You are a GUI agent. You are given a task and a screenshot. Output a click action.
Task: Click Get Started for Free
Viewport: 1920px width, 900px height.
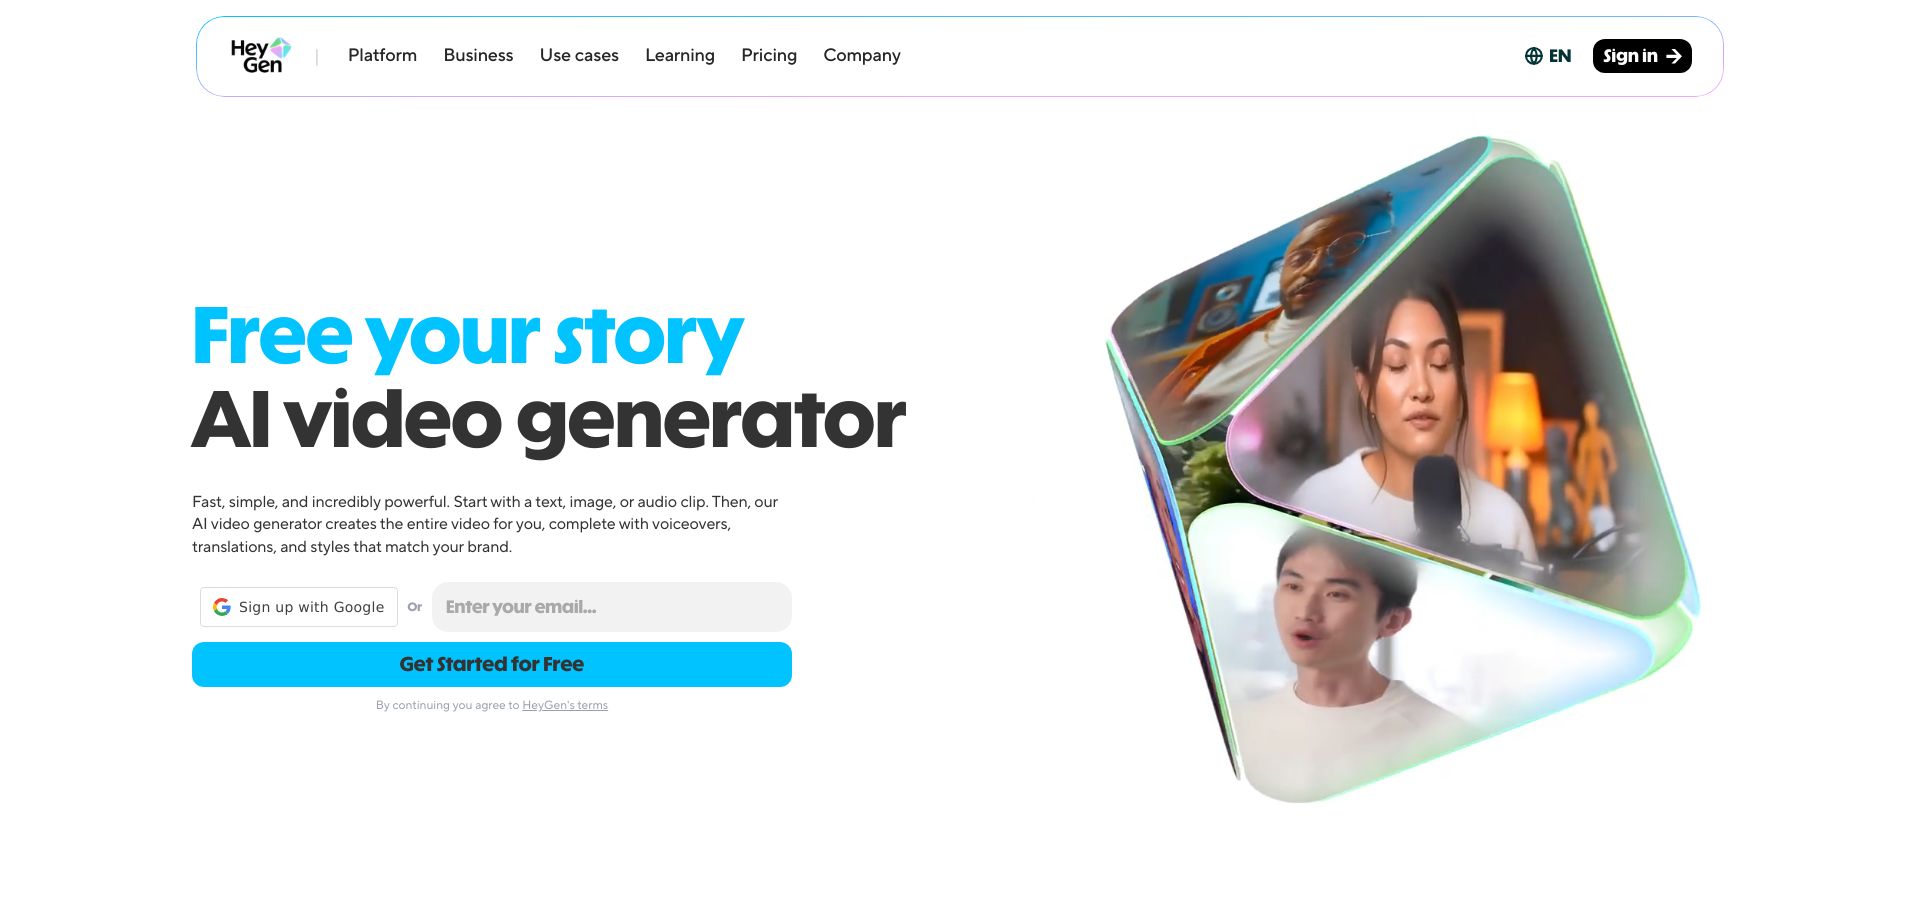click(x=492, y=664)
